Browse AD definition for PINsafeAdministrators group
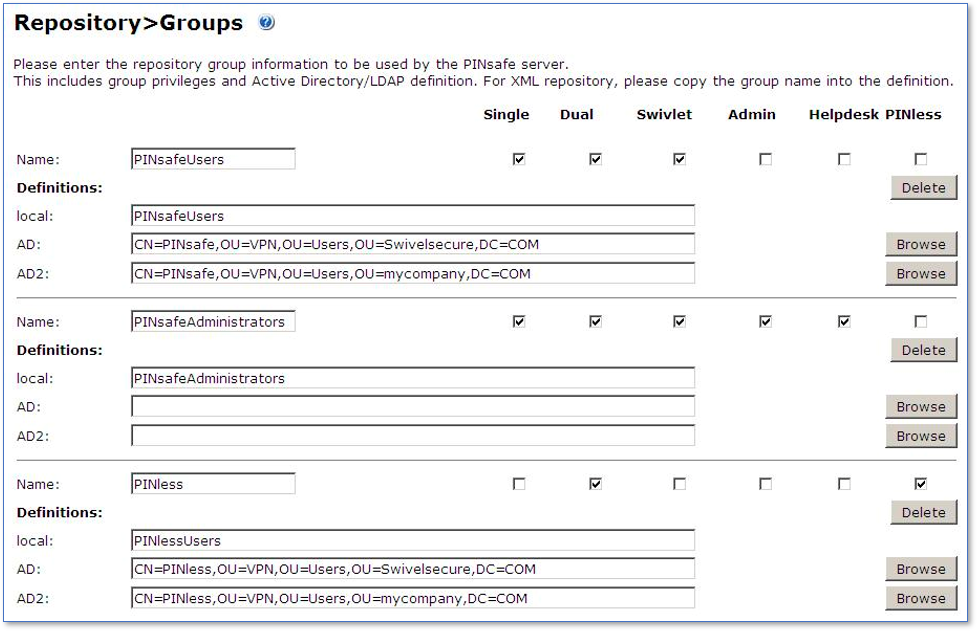The height and width of the screenshot is (631, 977). click(x=921, y=407)
